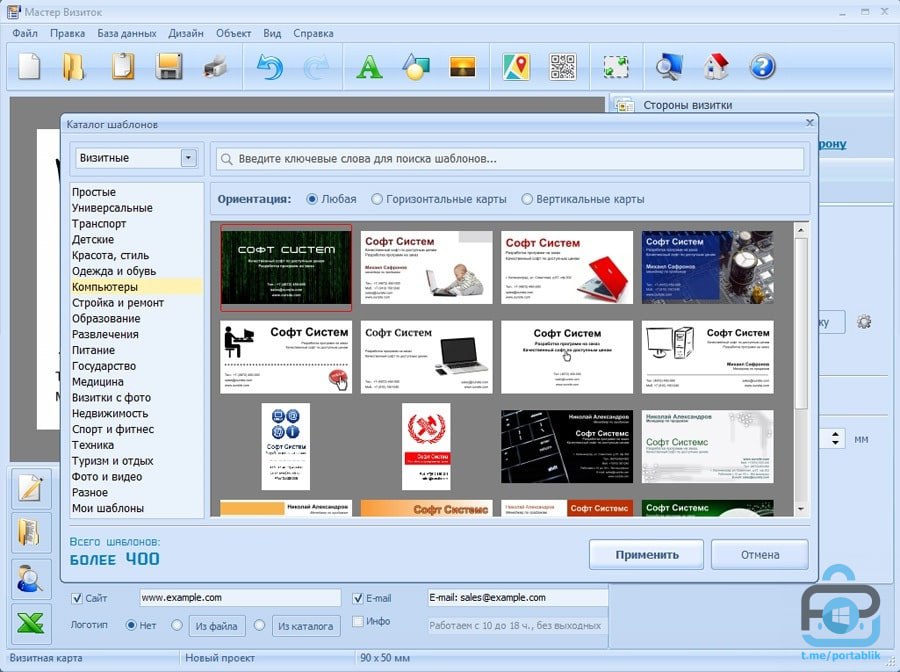Select the green matrix Софт Систем template
Screen dimensions: 900x672
click(286, 267)
